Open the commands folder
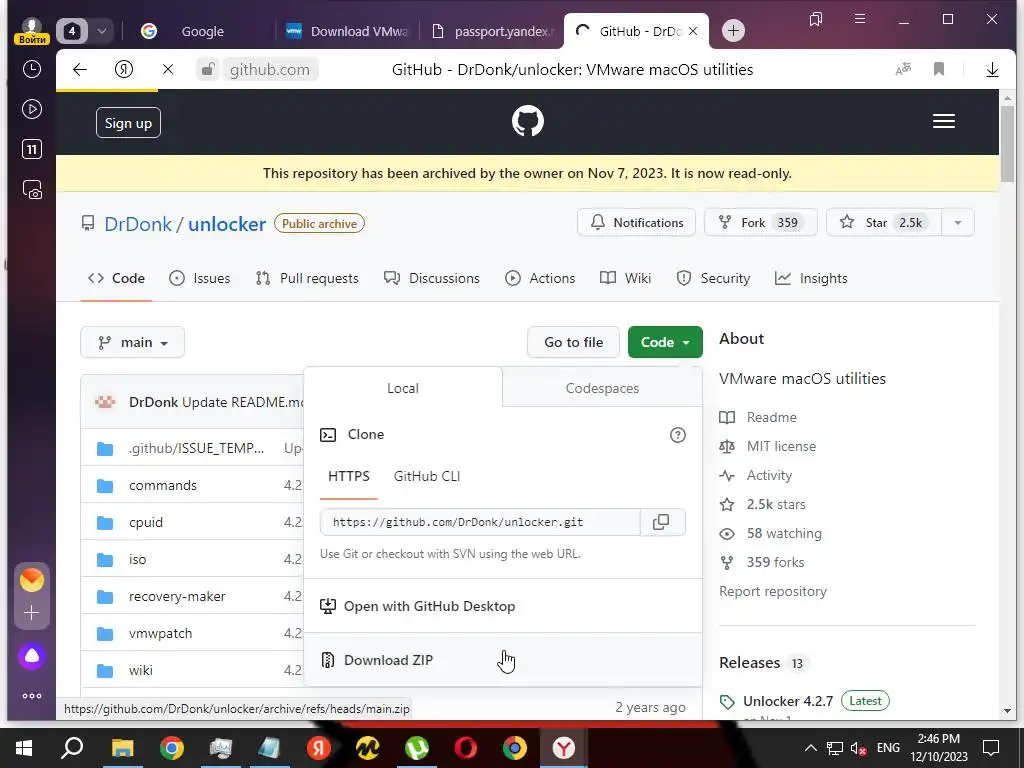The height and width of the screenshot is (768, 1024). point(163,486)
